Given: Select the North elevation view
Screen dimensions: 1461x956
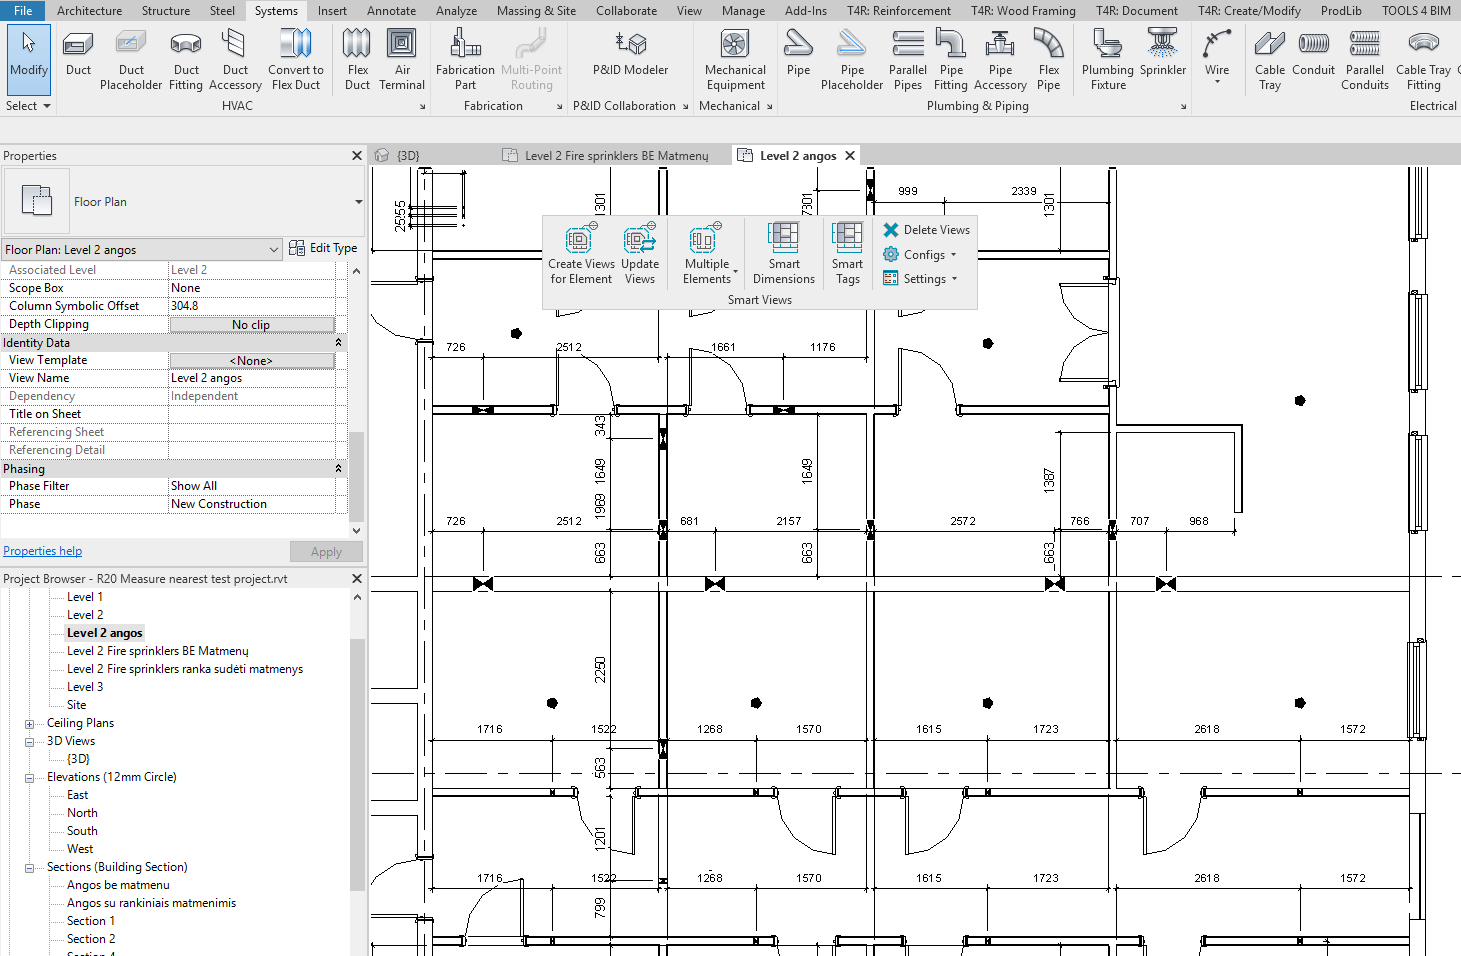Looking at the screenshot, I should click(82, 813).
